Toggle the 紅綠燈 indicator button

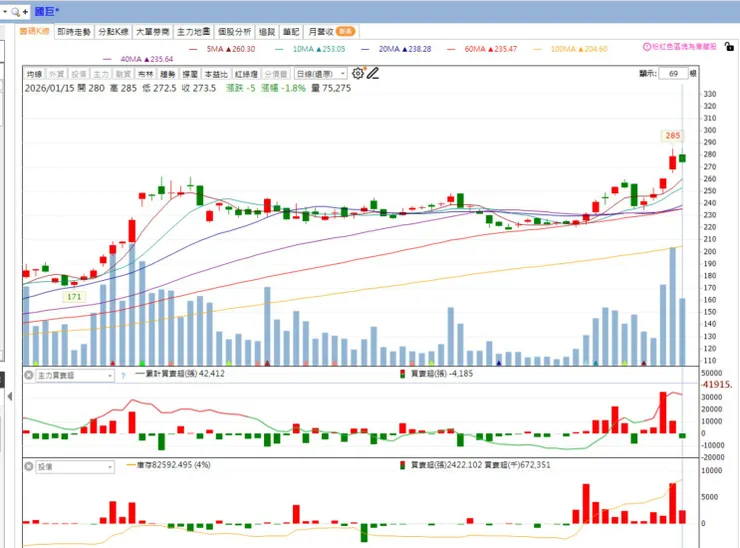(246, 74)
